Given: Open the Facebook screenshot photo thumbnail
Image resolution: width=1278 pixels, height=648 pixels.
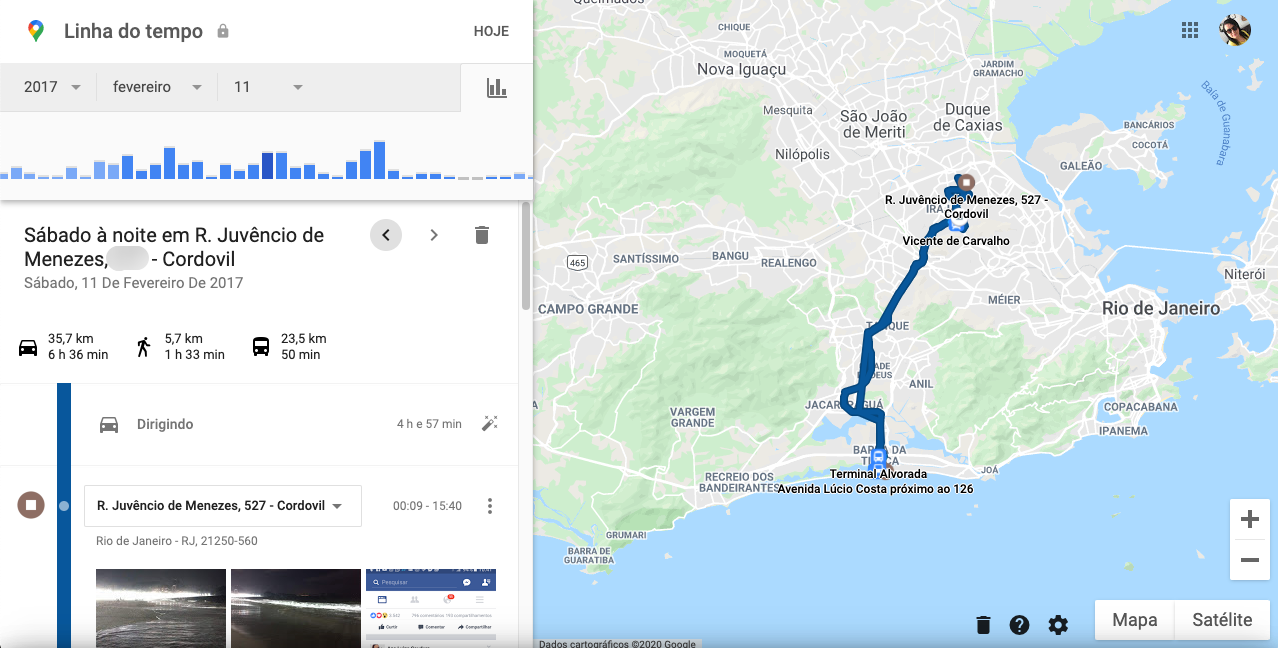Looking at the screenshot, I should 430,608.
